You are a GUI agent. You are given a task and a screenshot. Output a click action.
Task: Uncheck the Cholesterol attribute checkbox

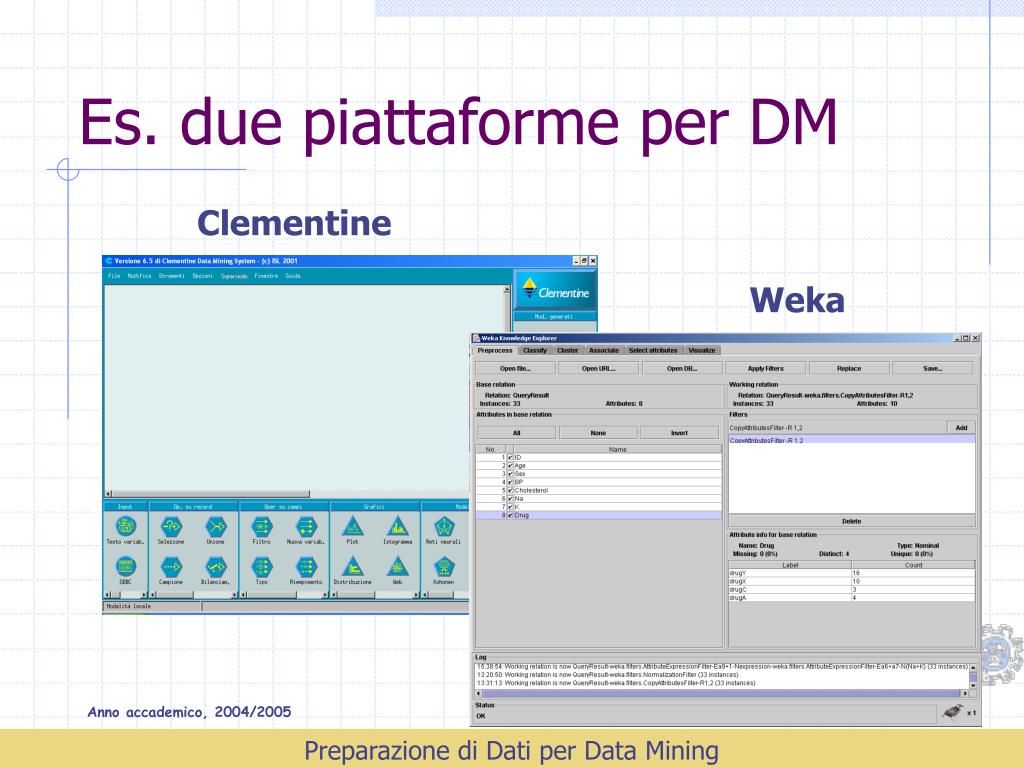coord(511,490)
